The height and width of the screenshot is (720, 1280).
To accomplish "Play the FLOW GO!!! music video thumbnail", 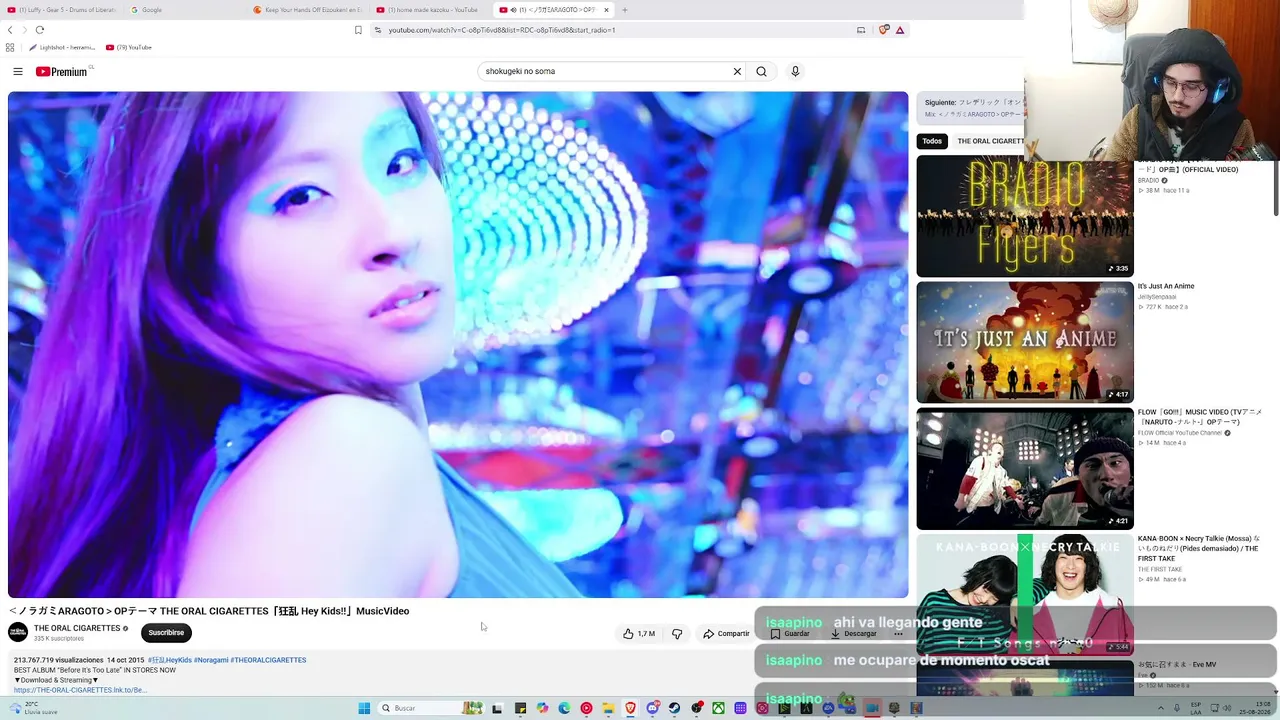I will click(x=1025, y=468).
